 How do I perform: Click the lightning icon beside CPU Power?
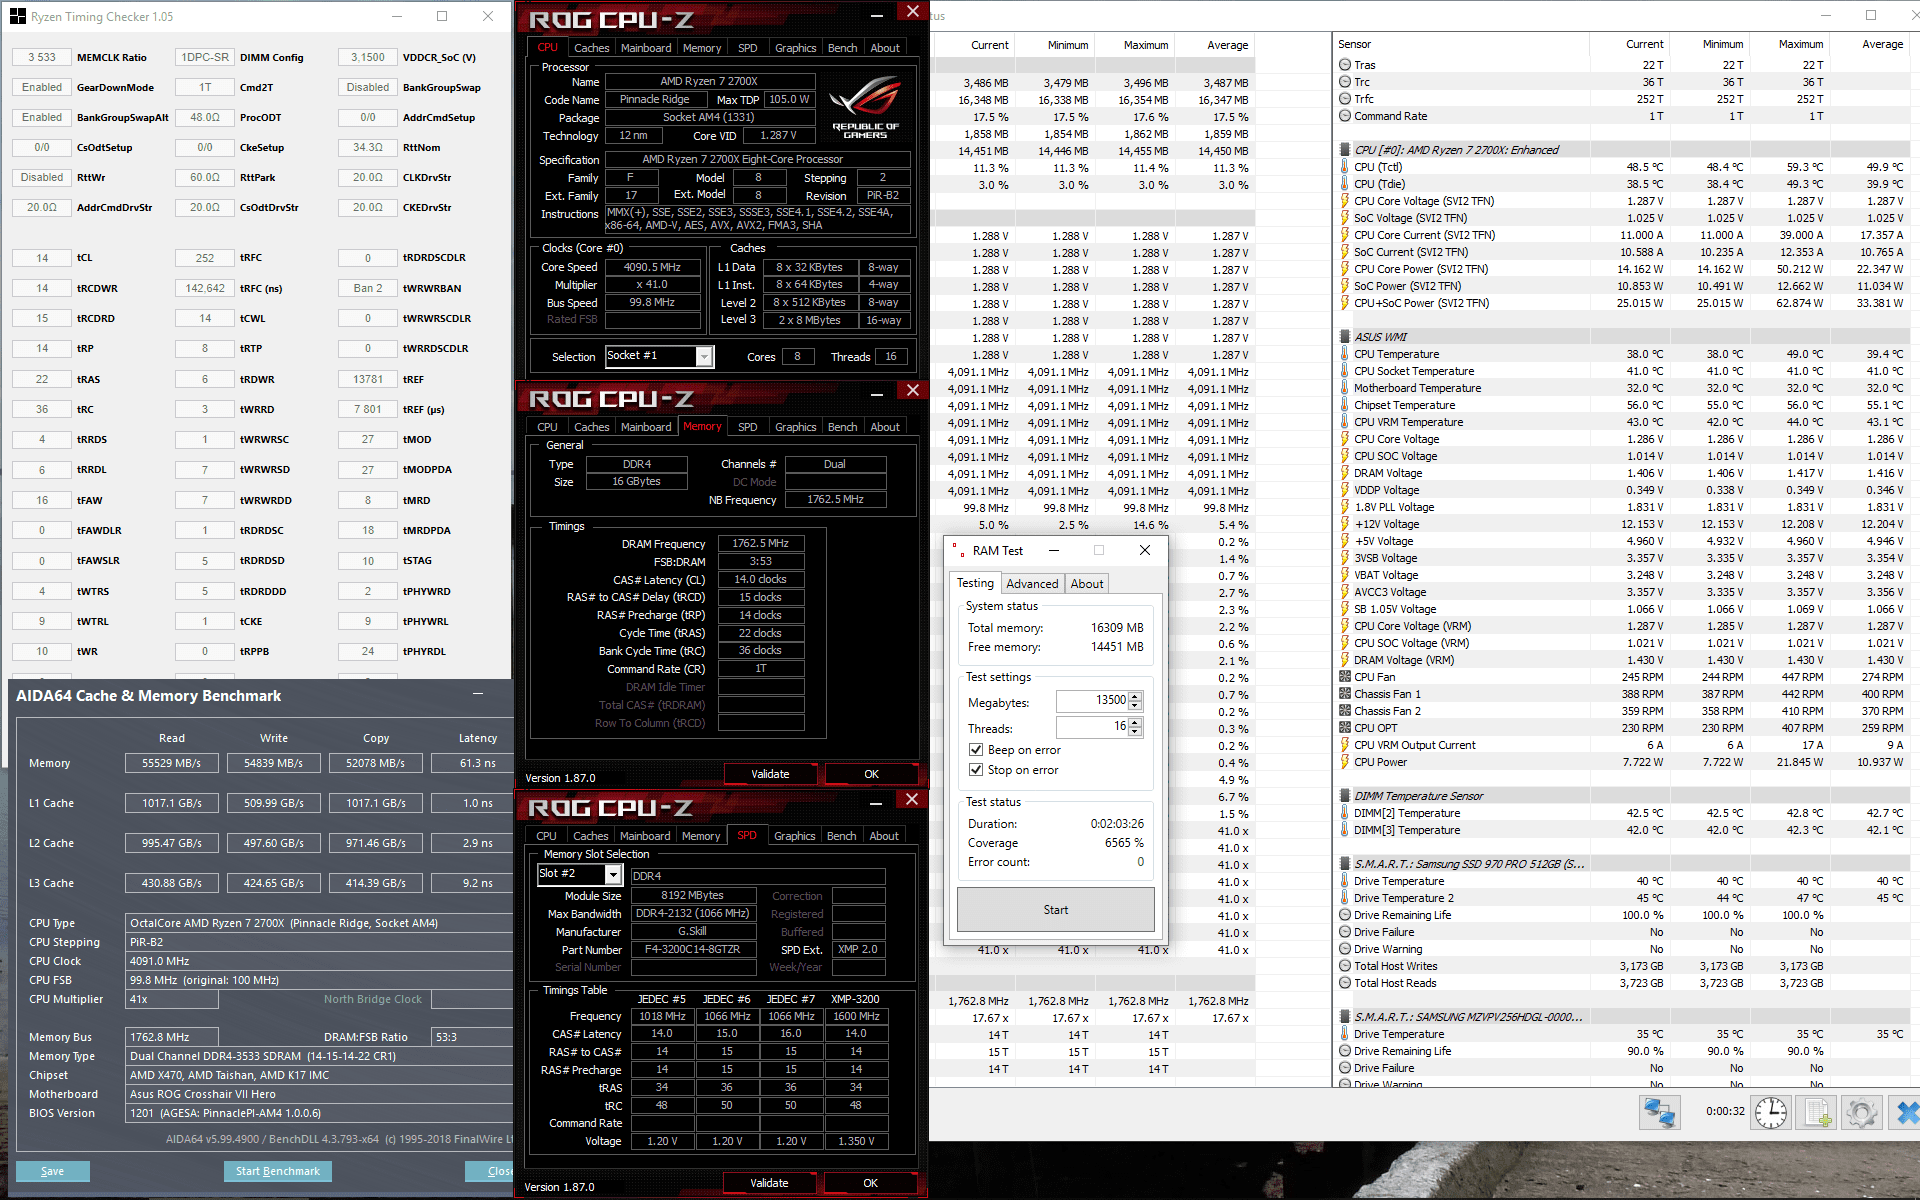[x=1345, y=762]
